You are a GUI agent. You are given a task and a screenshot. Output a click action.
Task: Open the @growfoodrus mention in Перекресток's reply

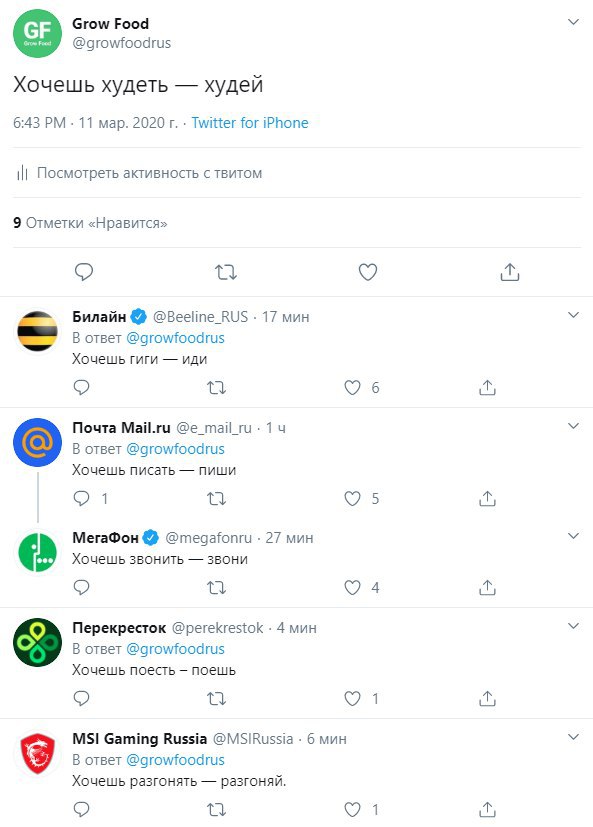click(x=175, y=649)
